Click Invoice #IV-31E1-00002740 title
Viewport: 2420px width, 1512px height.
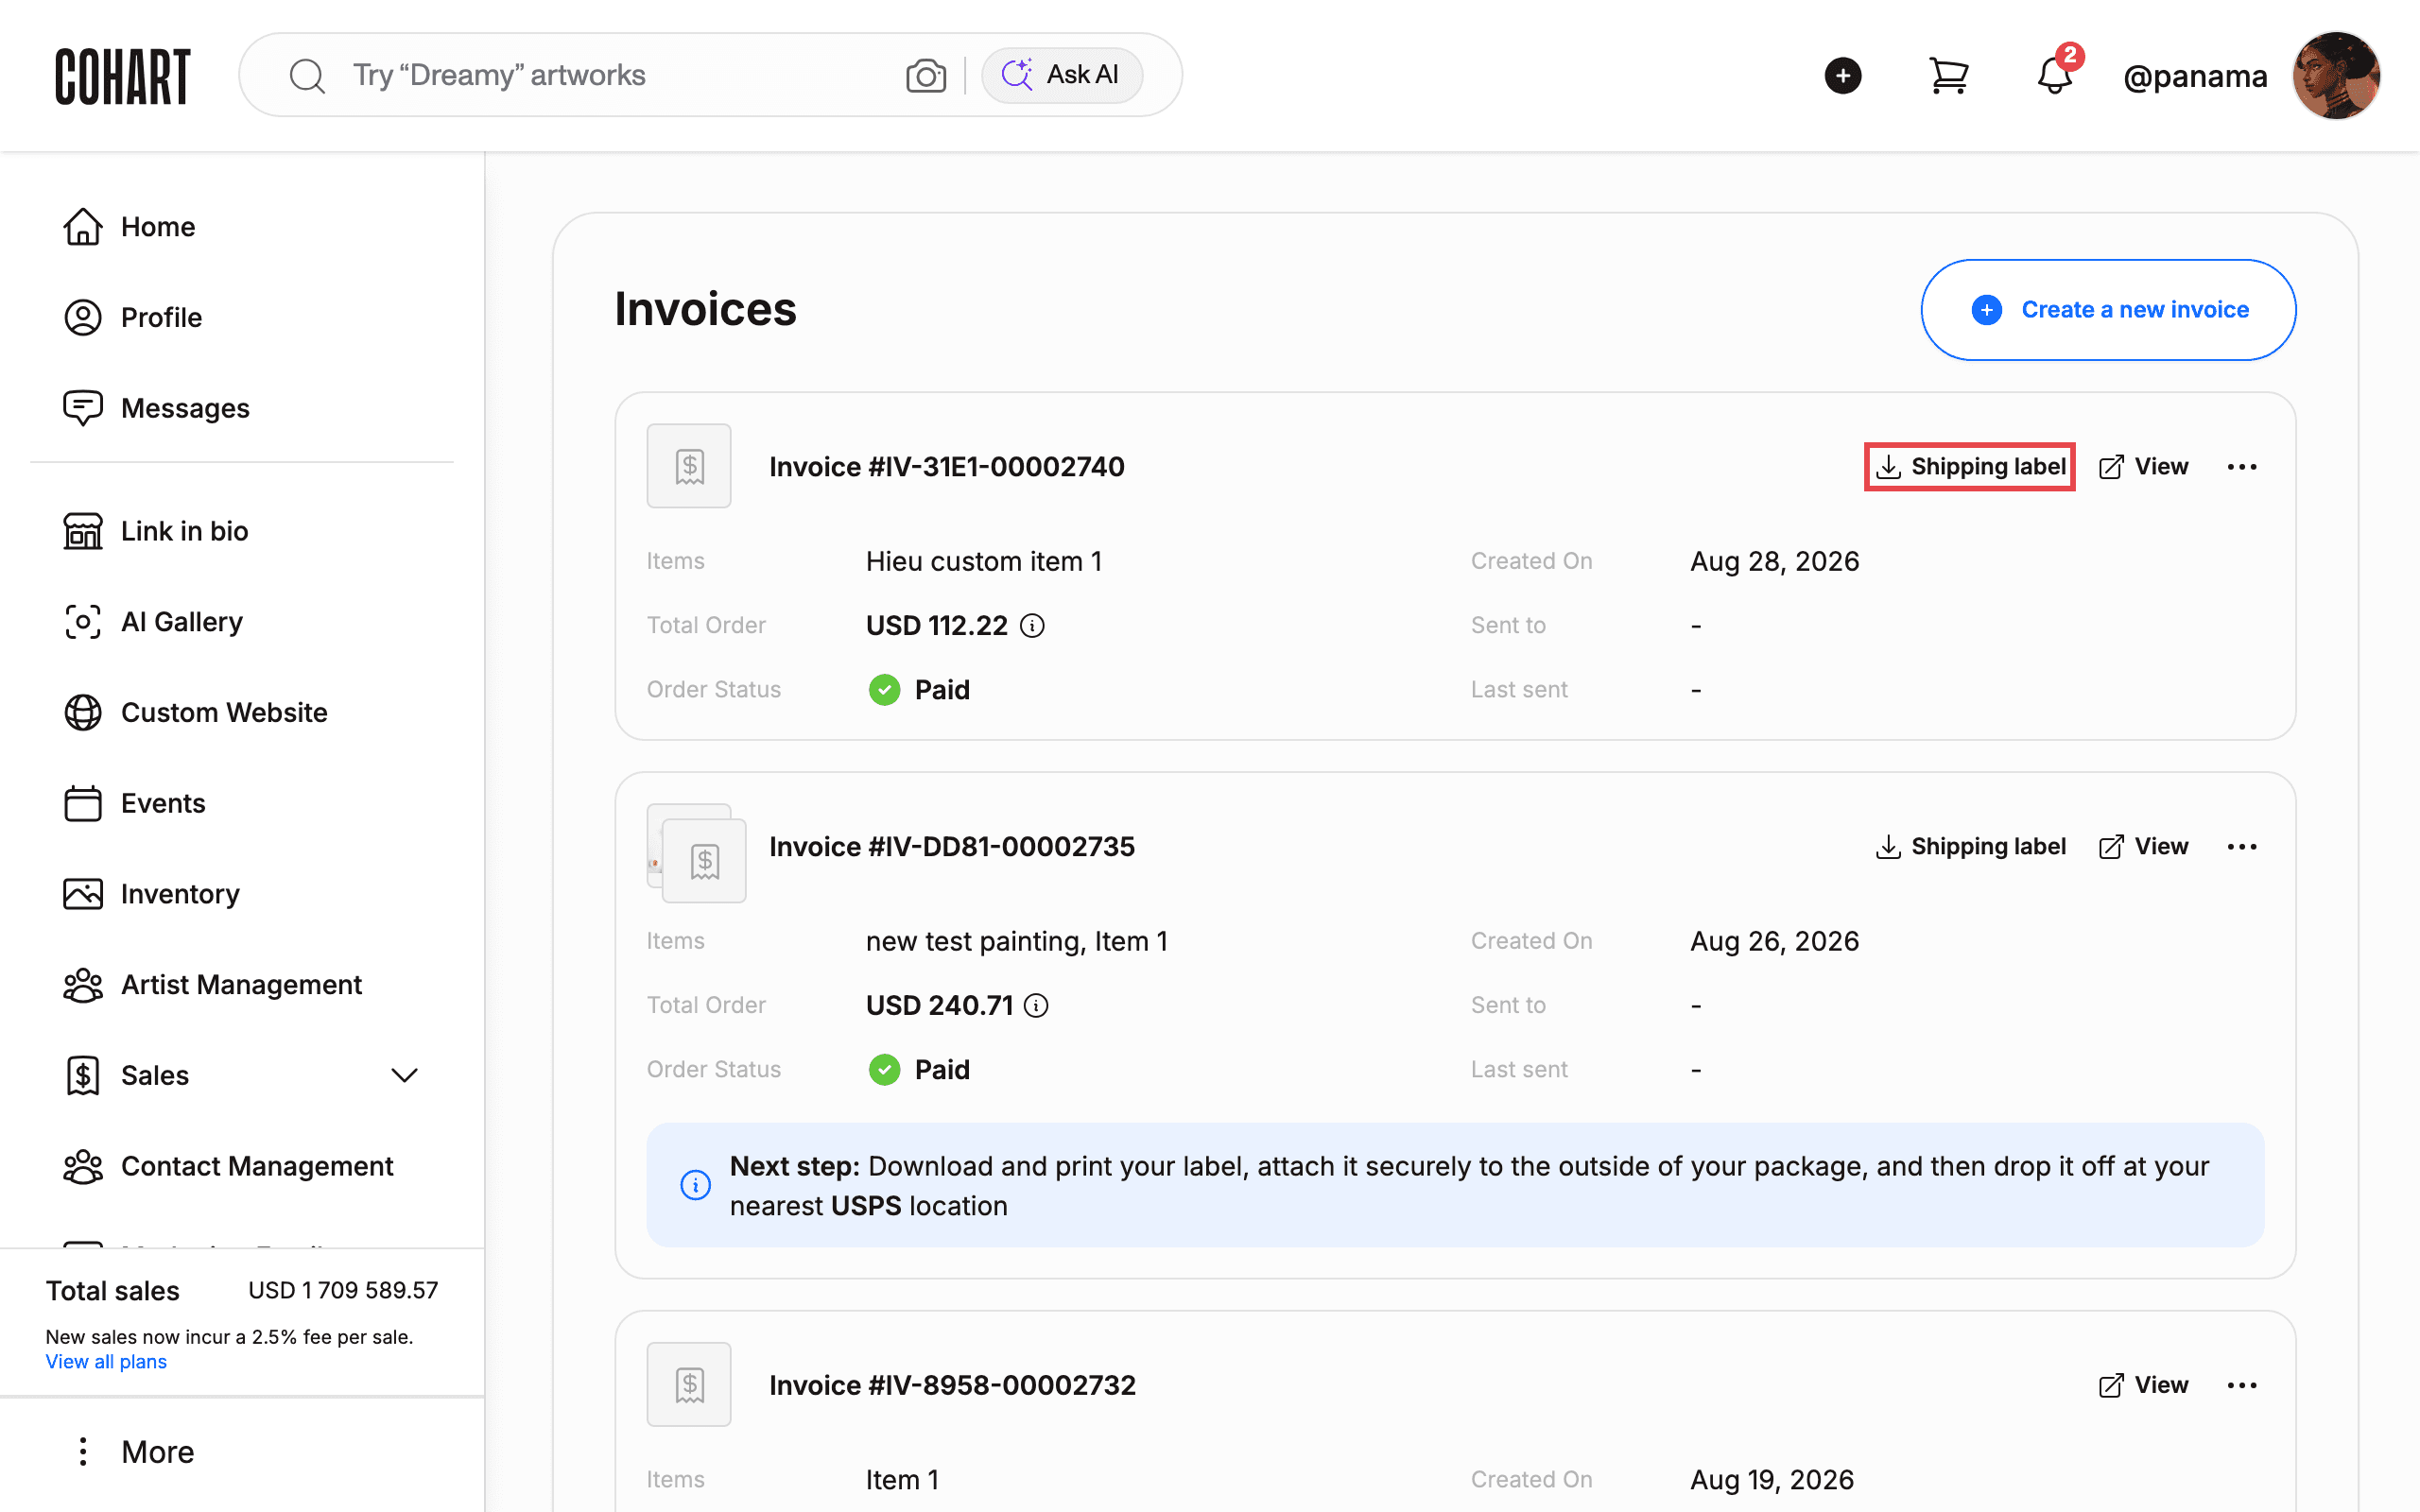946,467
